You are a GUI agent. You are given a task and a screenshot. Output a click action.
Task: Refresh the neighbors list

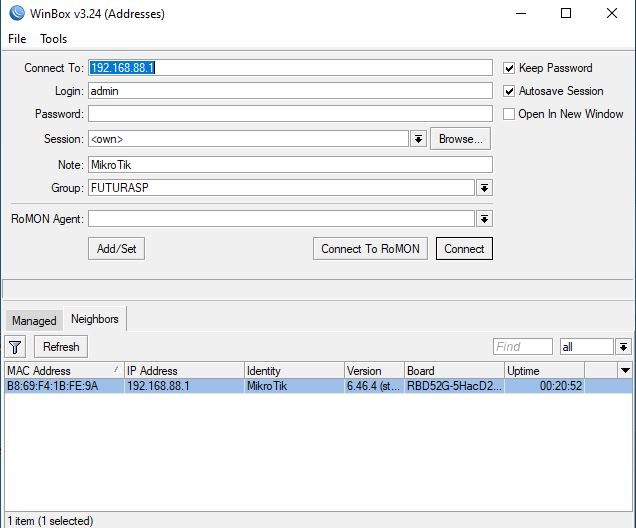(x=61, y=347)
